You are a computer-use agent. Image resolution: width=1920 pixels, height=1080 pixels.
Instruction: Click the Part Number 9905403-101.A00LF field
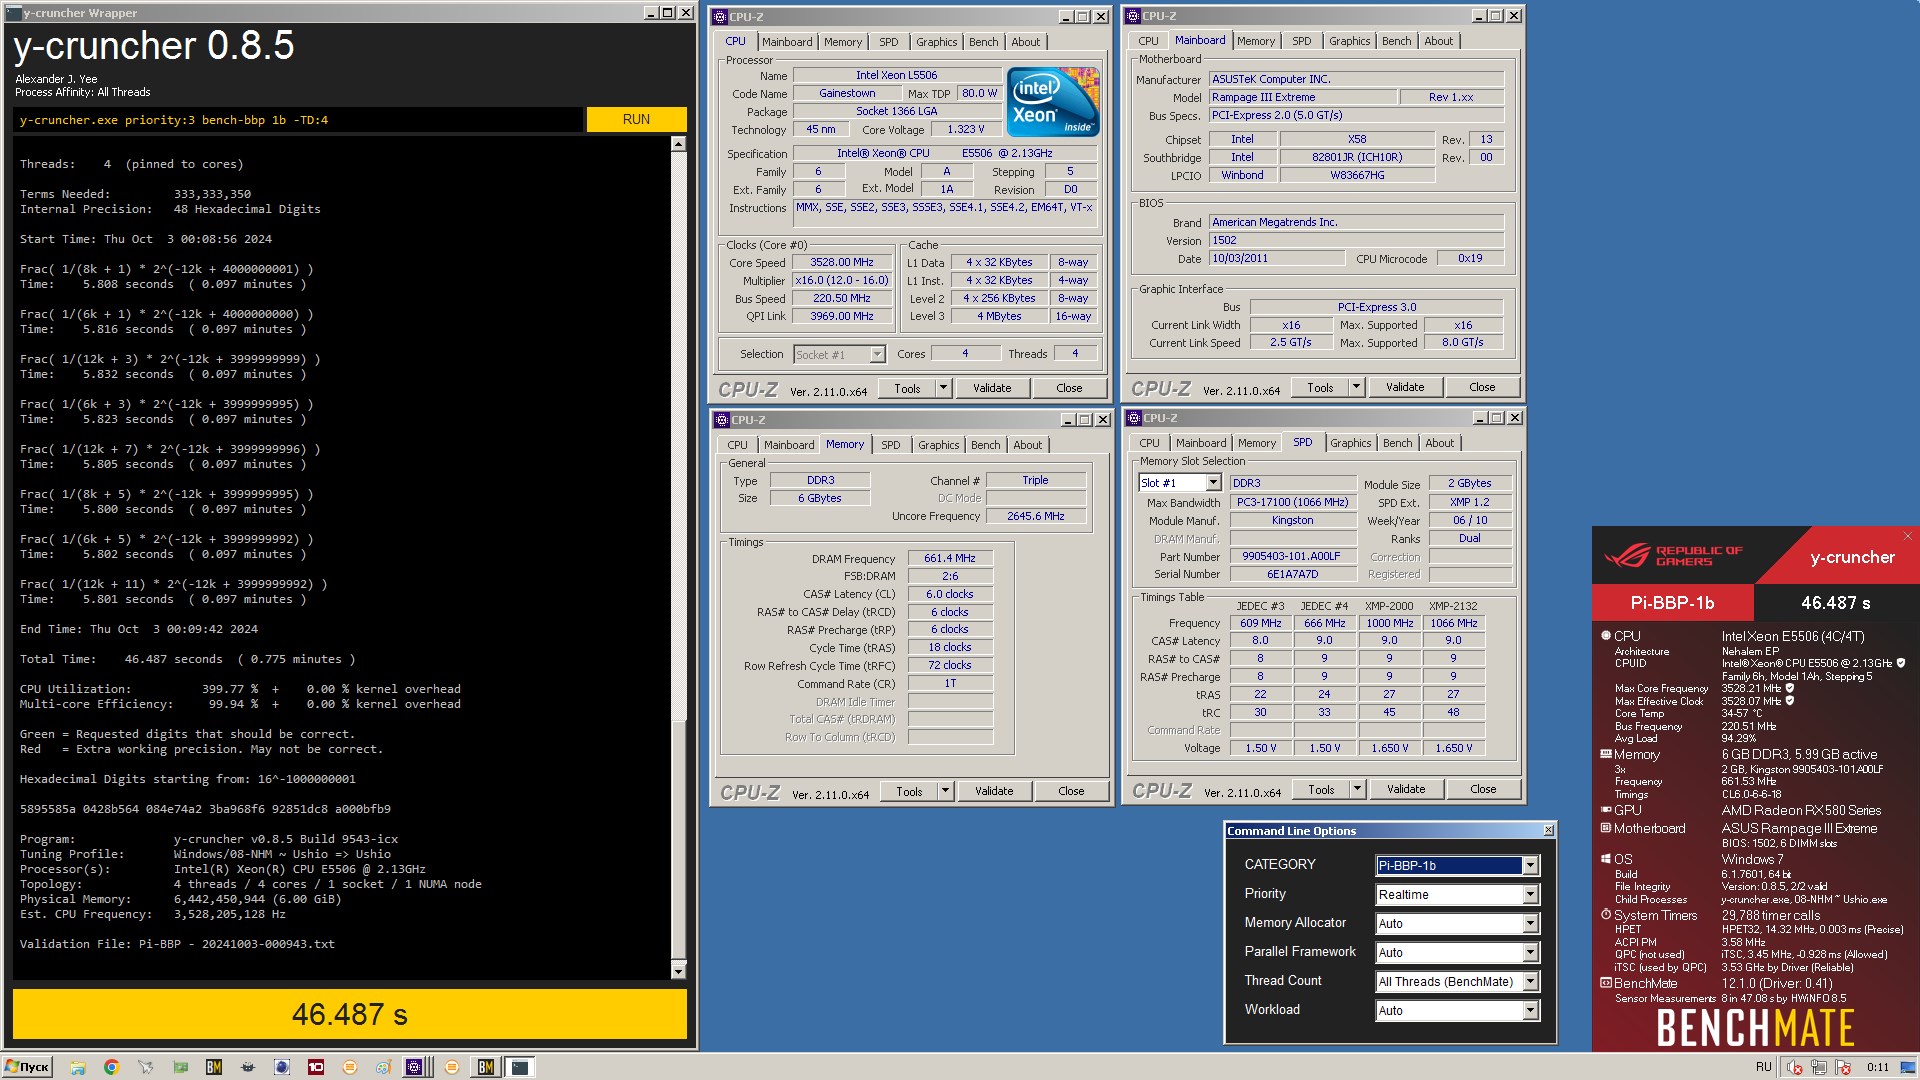[1291, 556]
